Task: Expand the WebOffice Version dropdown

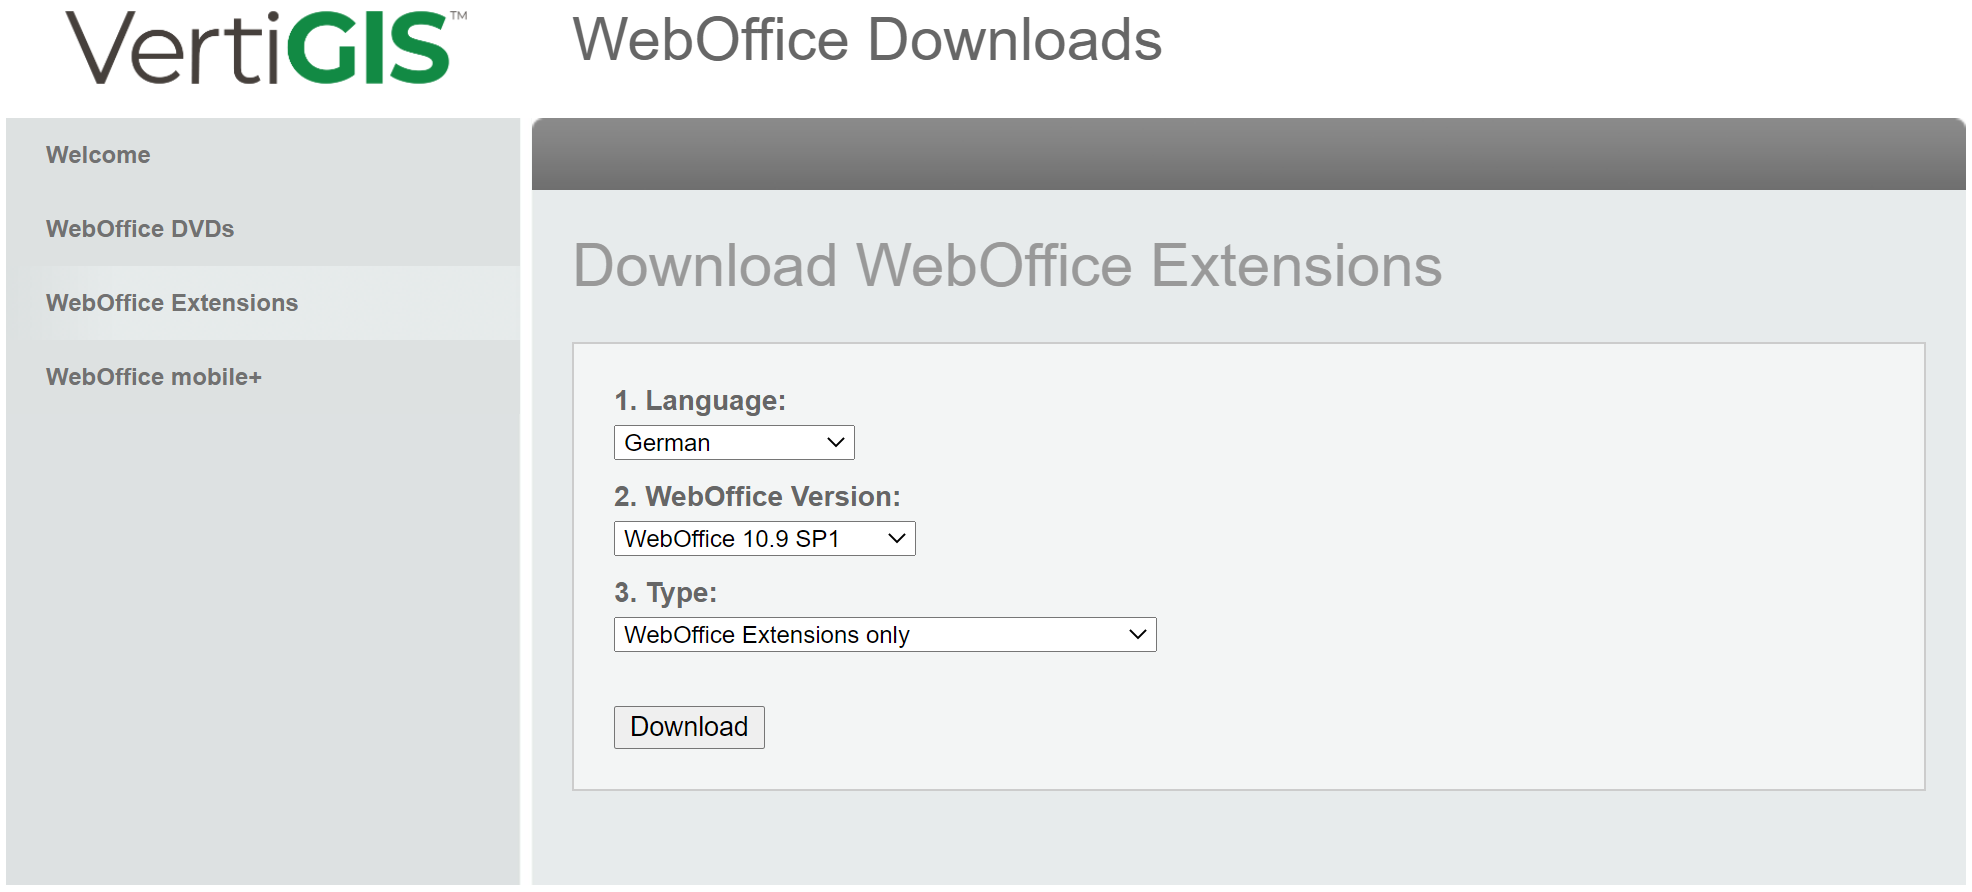Action: [764, 538]
